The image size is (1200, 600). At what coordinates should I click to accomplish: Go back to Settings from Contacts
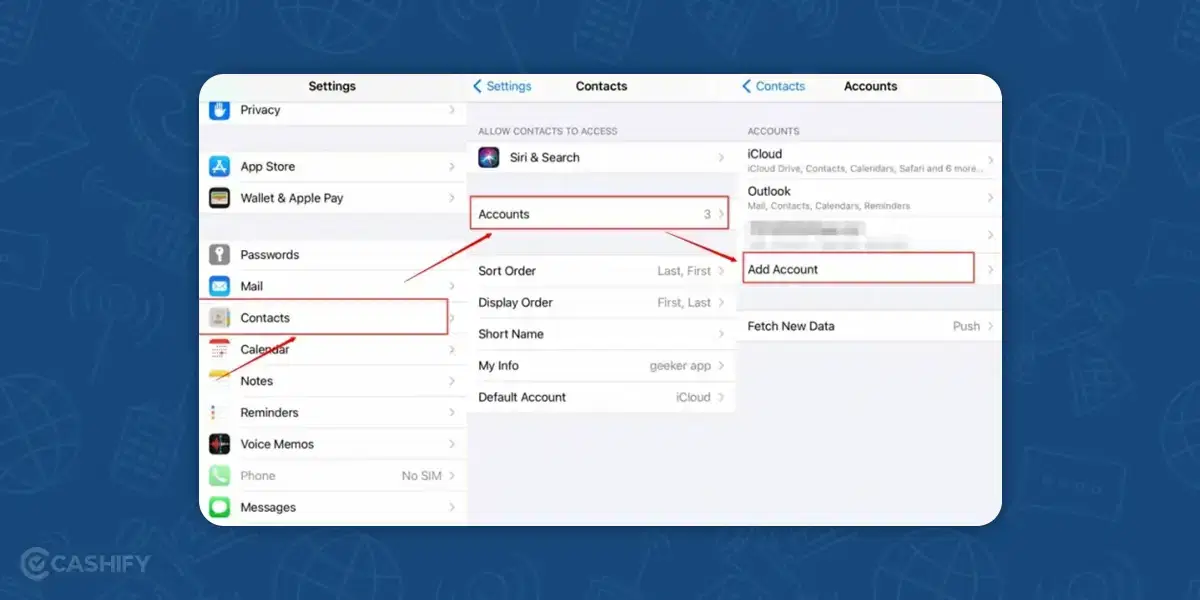502,86
